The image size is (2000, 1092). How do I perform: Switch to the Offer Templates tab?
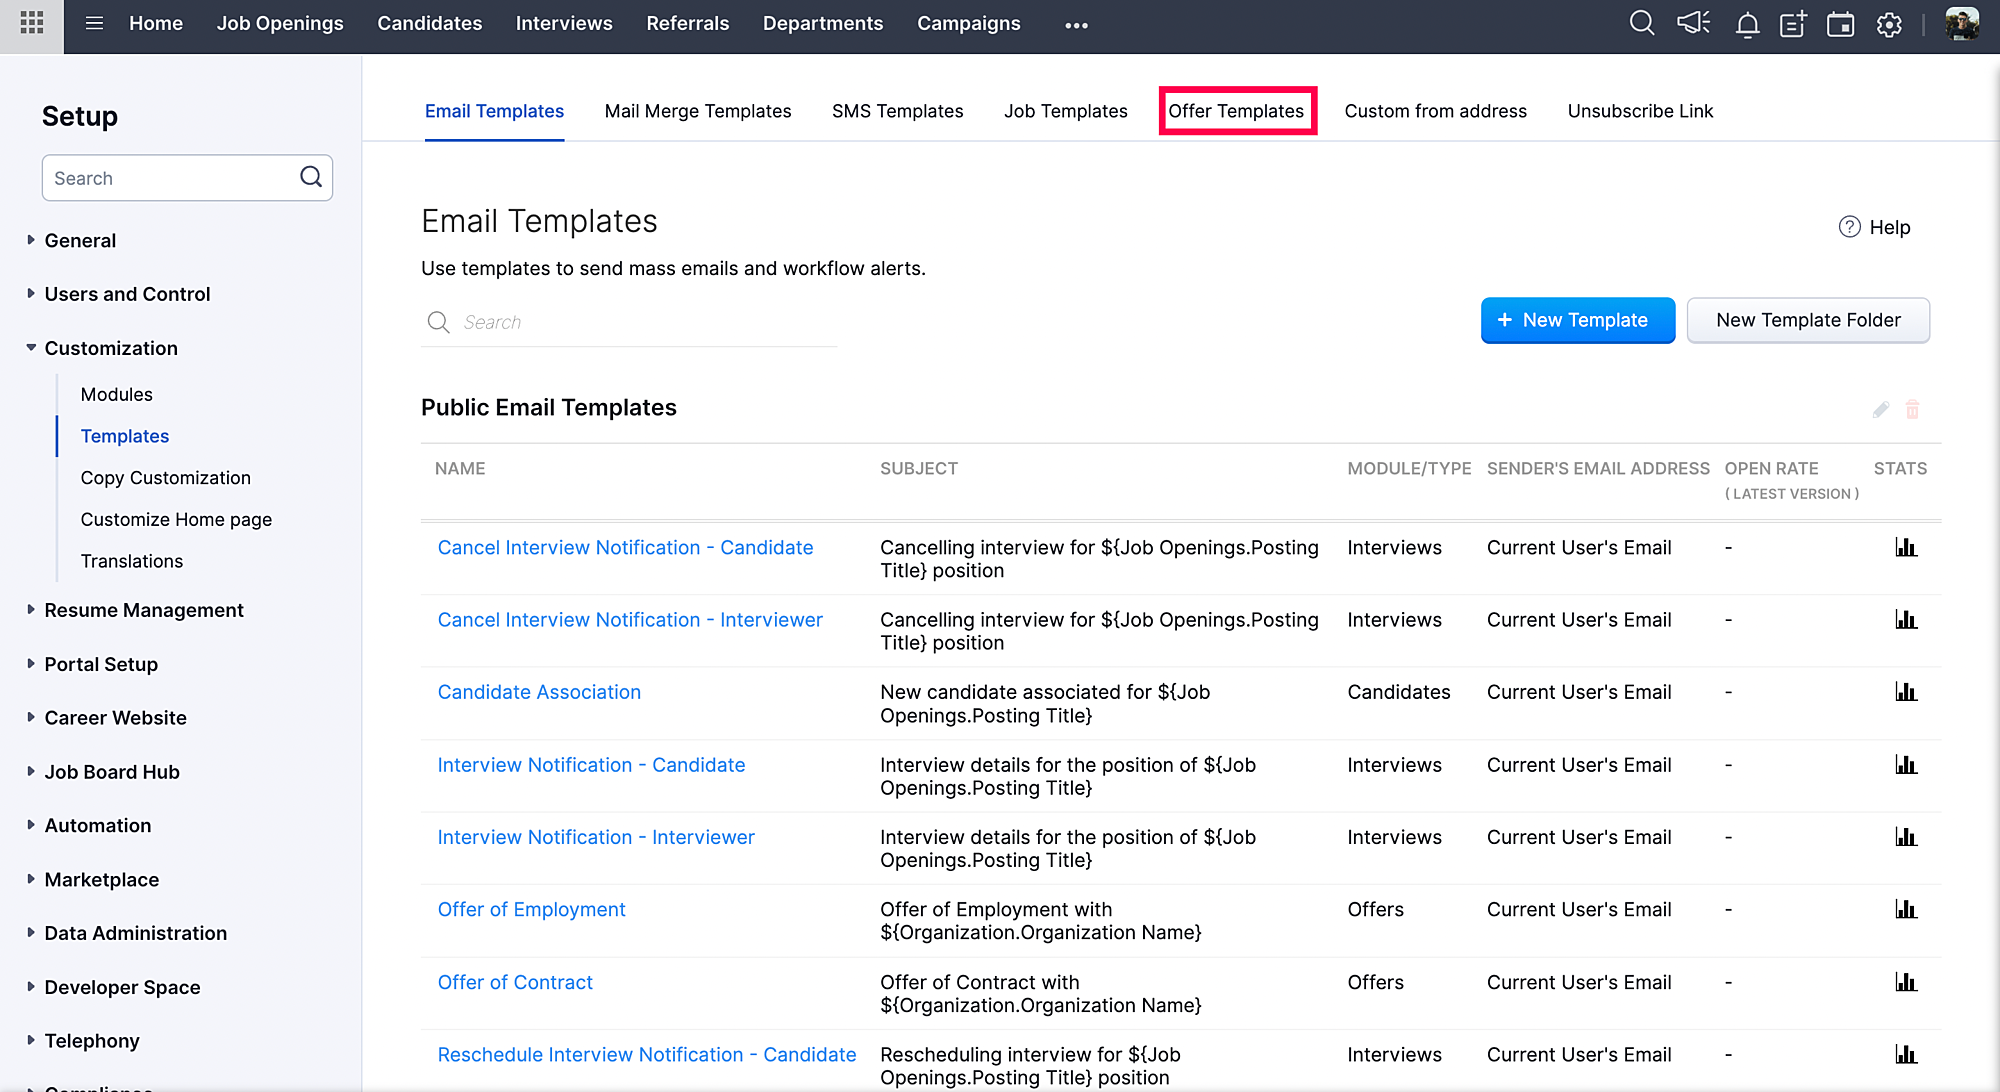(x=1236, y=111)
